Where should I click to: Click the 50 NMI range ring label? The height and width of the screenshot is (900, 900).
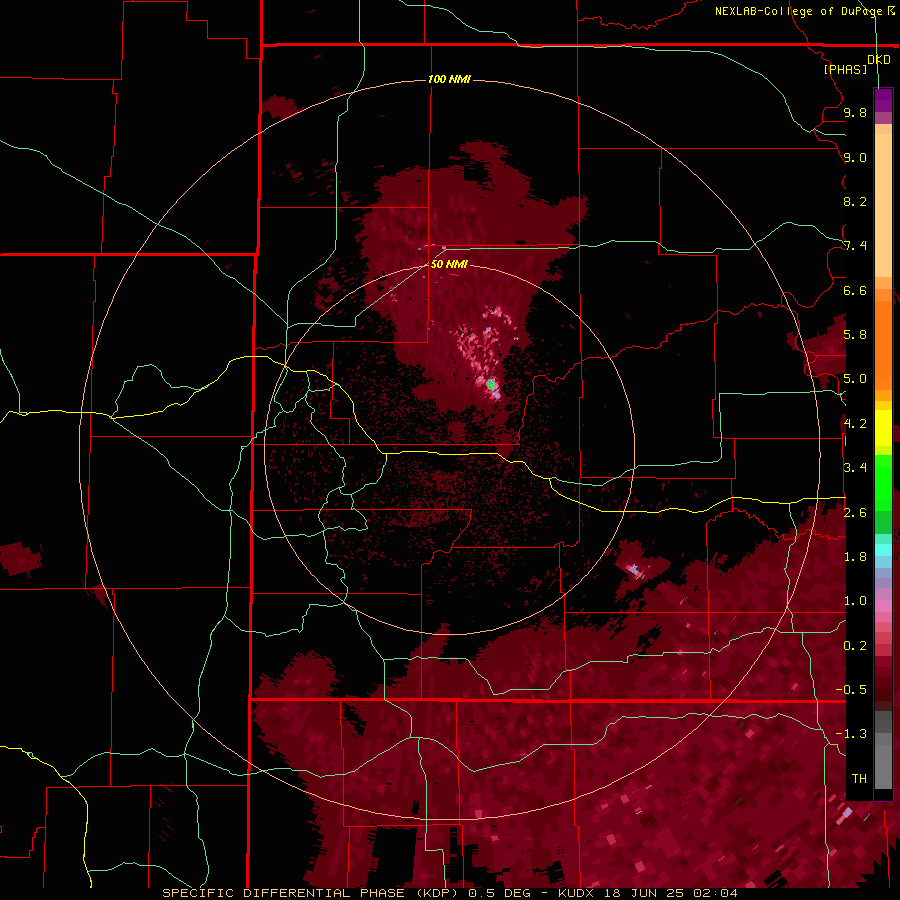click(x=449, y=264)
